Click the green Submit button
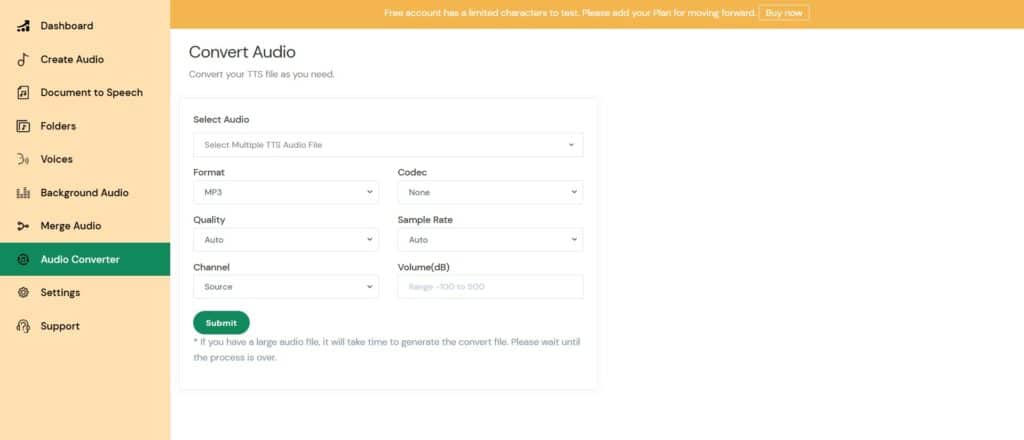Screen dimensions: 1024x440 [x=221, y=322]
